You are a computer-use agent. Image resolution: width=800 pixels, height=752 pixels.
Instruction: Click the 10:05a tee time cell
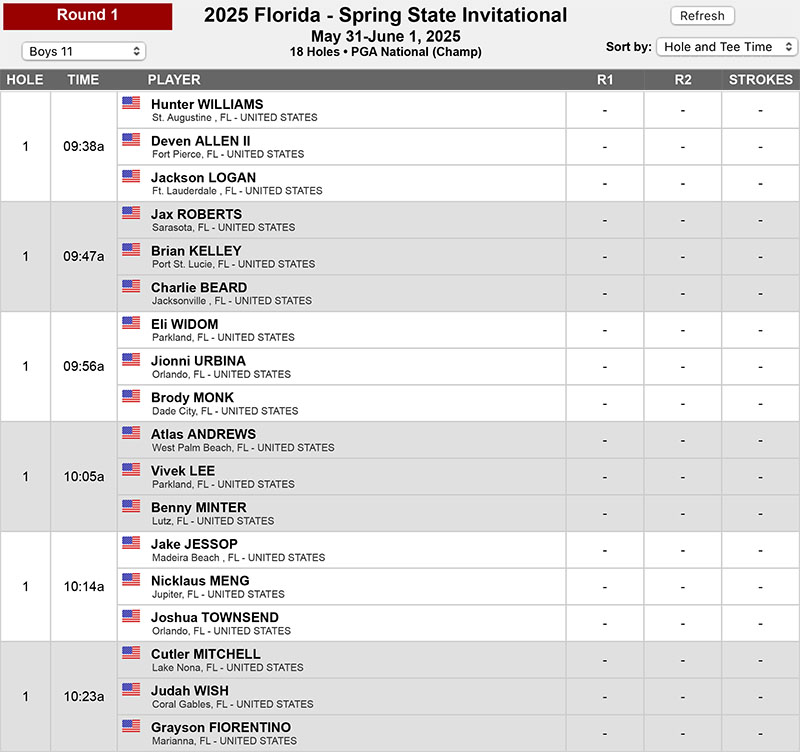pyautogui.click(x=84, y=477)
